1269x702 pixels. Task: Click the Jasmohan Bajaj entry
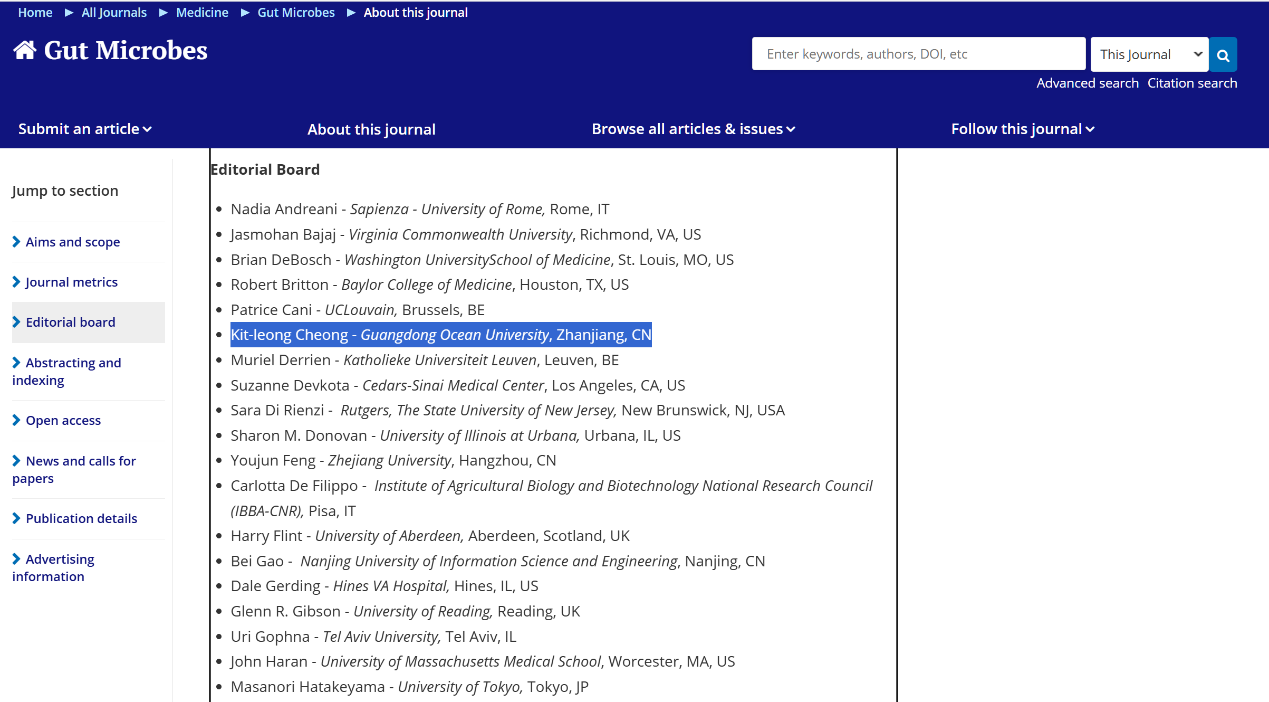[466, 234]
